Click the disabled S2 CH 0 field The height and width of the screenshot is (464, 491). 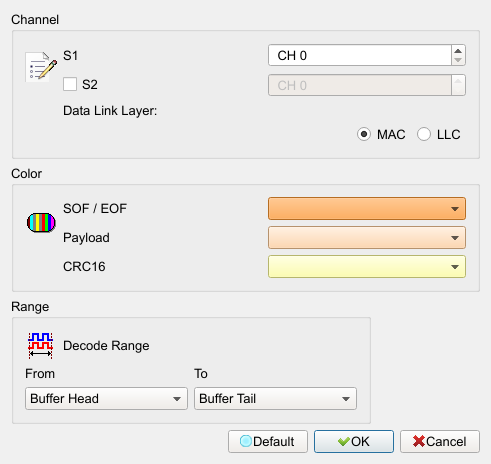[x=360, y=85]
